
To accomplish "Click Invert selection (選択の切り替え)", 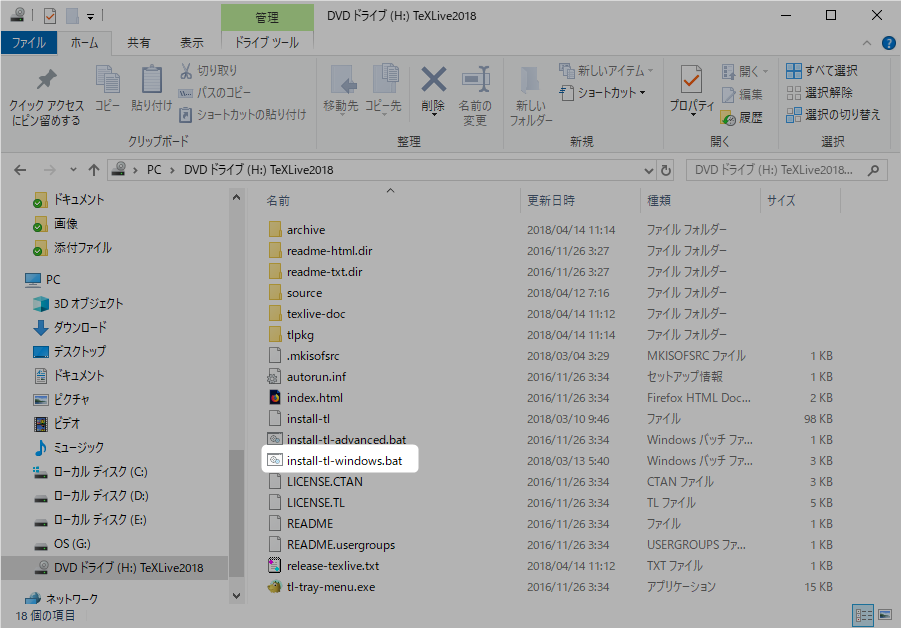I will coord(833,114).
